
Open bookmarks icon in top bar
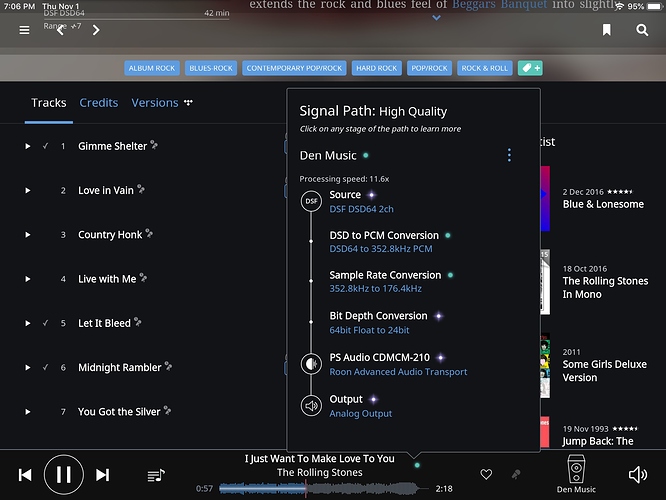(x=607, y=30)
